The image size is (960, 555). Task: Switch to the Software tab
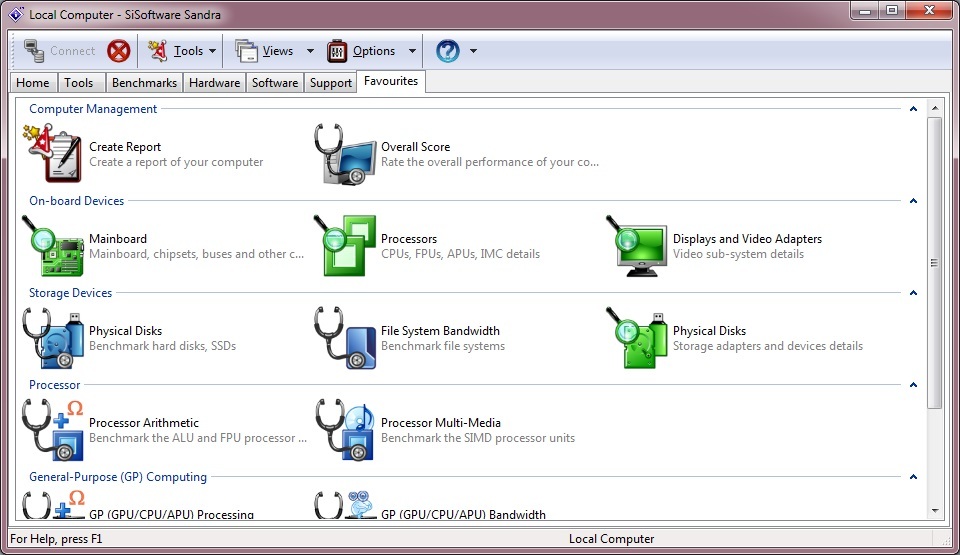(x=275, y=83)
